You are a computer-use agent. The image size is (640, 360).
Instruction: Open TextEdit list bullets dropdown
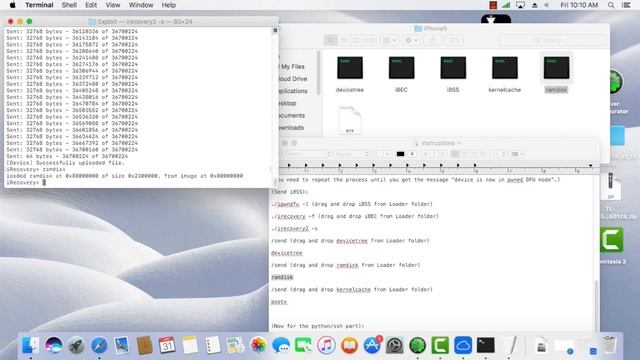pyautogui.click(x=517, y=154)
